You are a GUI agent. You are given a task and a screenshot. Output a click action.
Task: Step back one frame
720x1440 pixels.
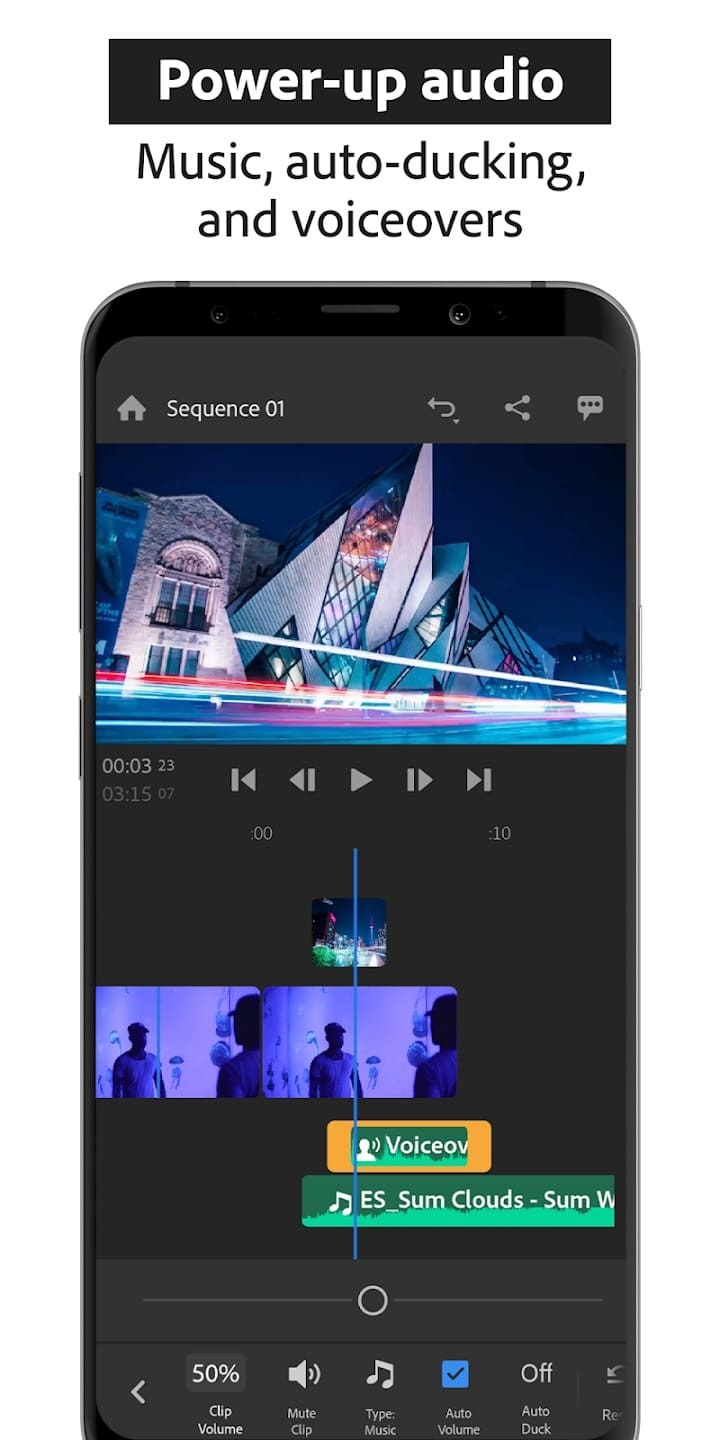302,780
